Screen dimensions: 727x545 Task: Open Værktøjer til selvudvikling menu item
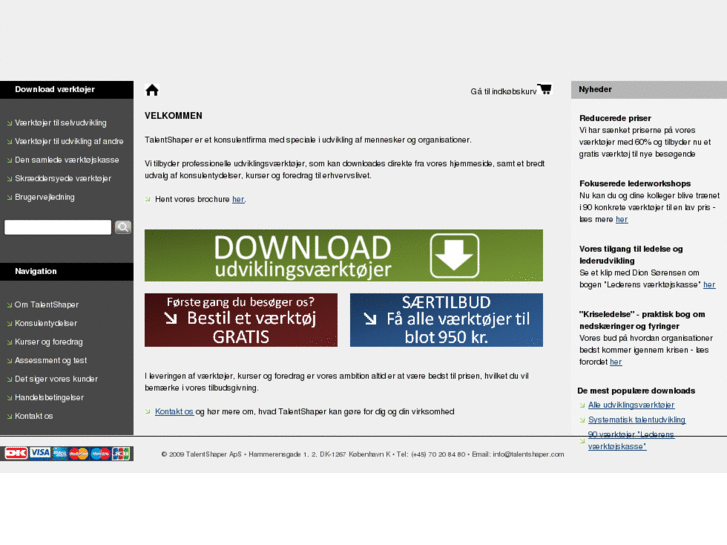coord(60,123)
